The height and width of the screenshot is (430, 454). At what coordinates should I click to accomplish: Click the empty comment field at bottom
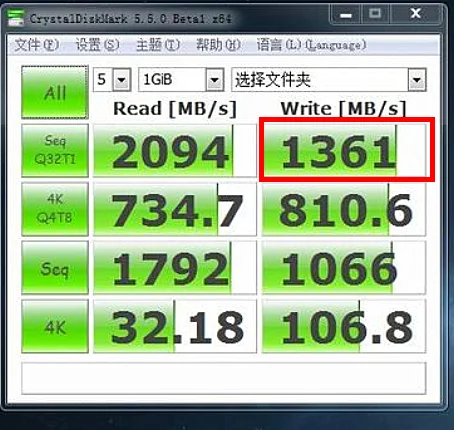tap(224, 378)
